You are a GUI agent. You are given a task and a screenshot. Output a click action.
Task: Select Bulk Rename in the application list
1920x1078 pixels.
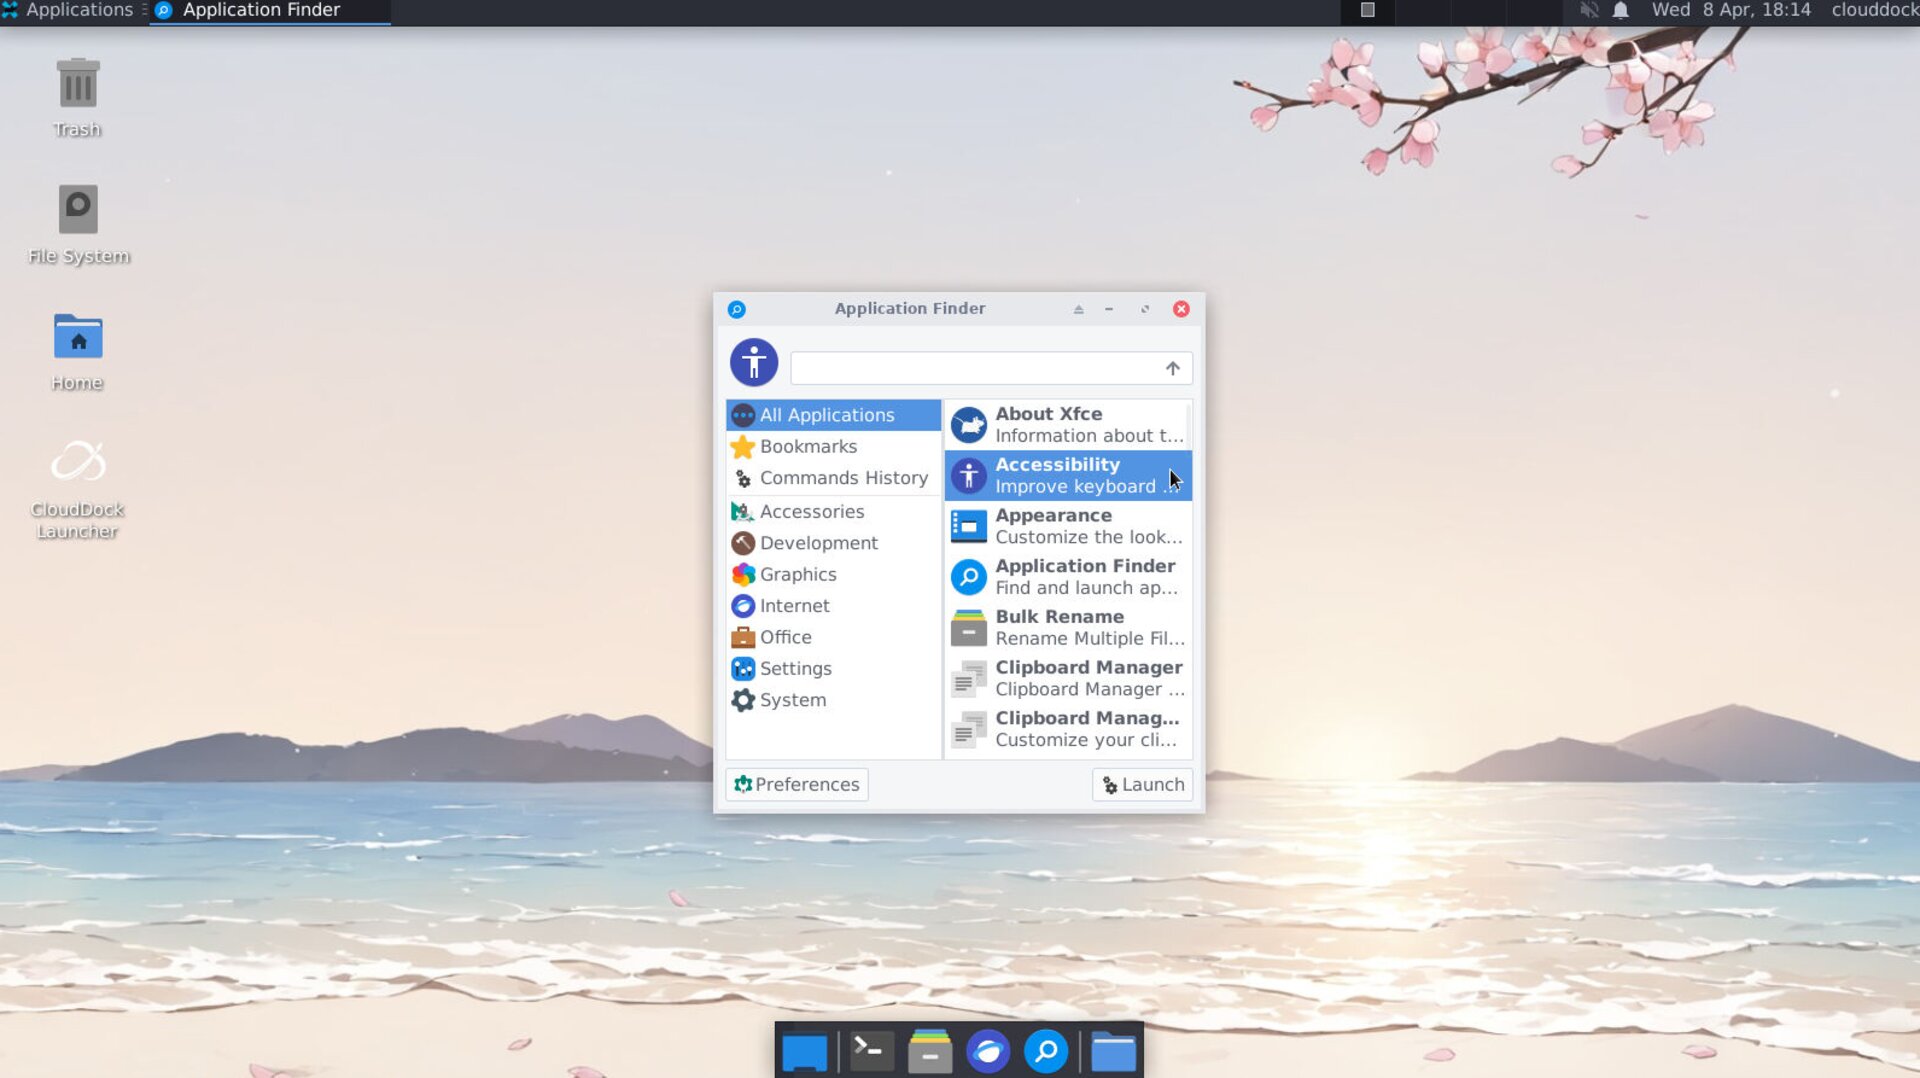1066,628
